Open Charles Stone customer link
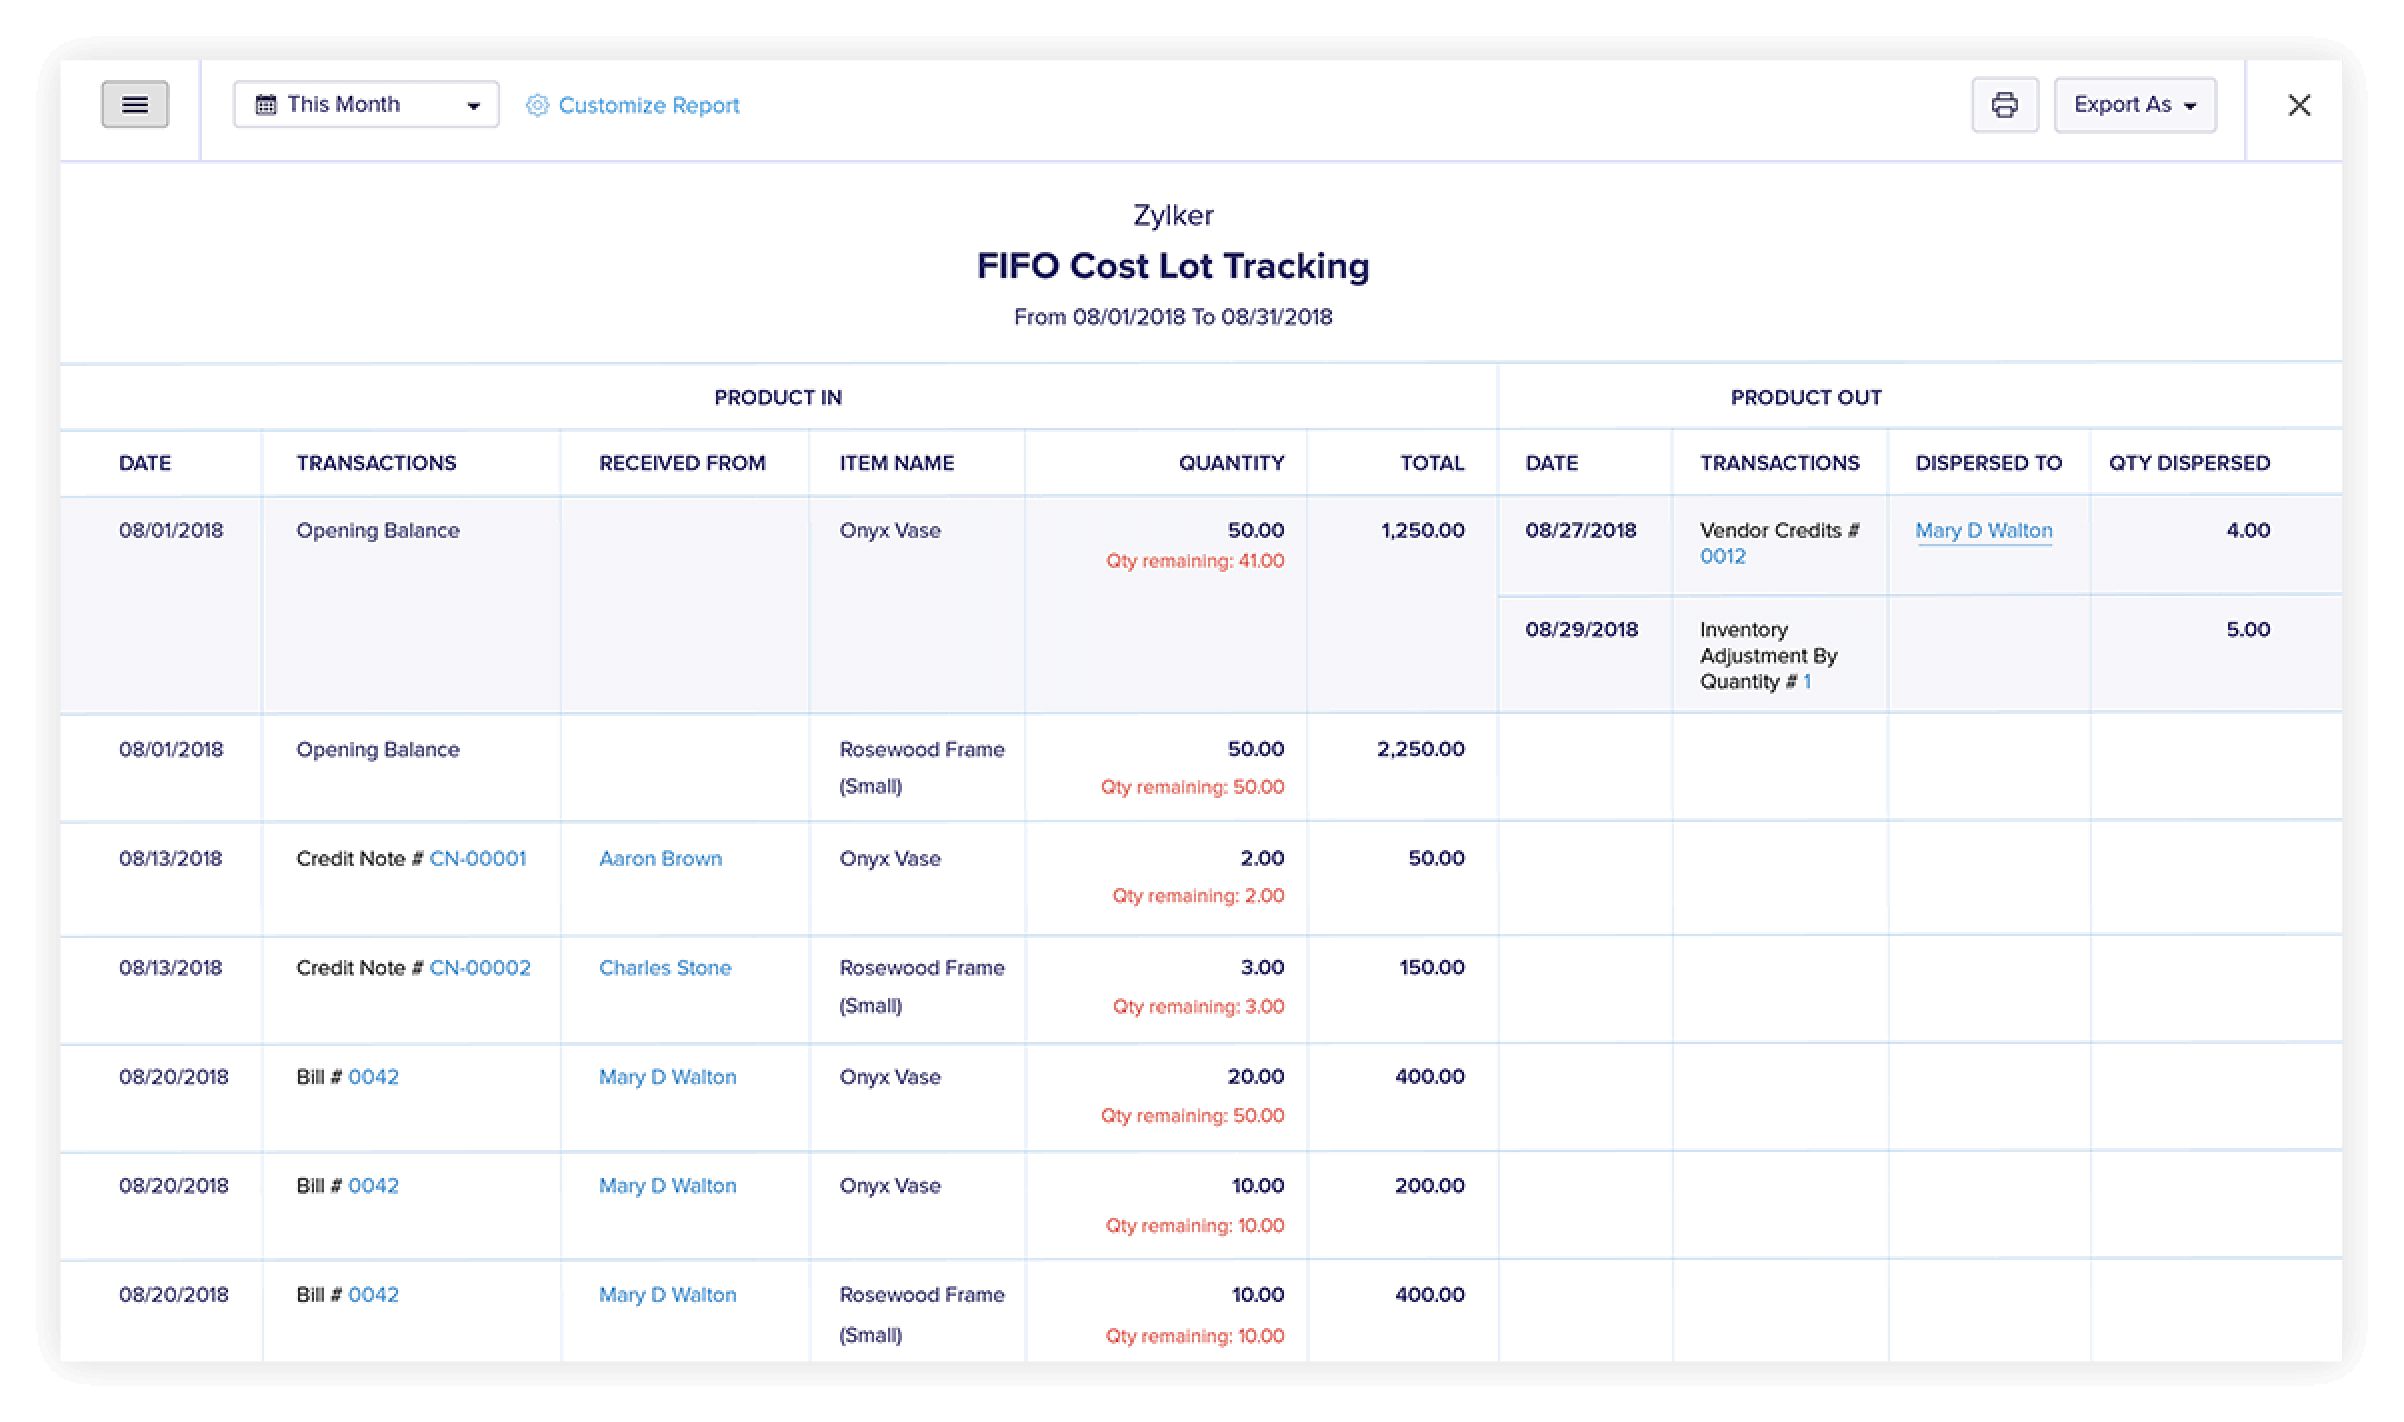Screen dimensions: 2404x1422 665,967
